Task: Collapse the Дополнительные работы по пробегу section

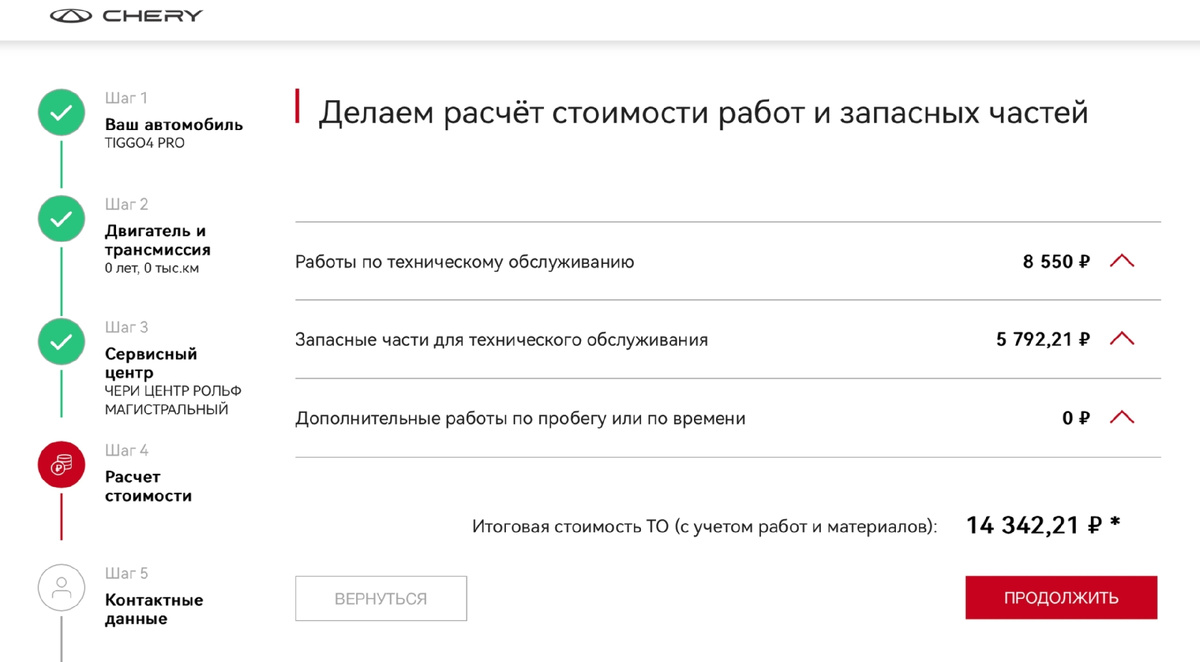Action: (1122, 418)
